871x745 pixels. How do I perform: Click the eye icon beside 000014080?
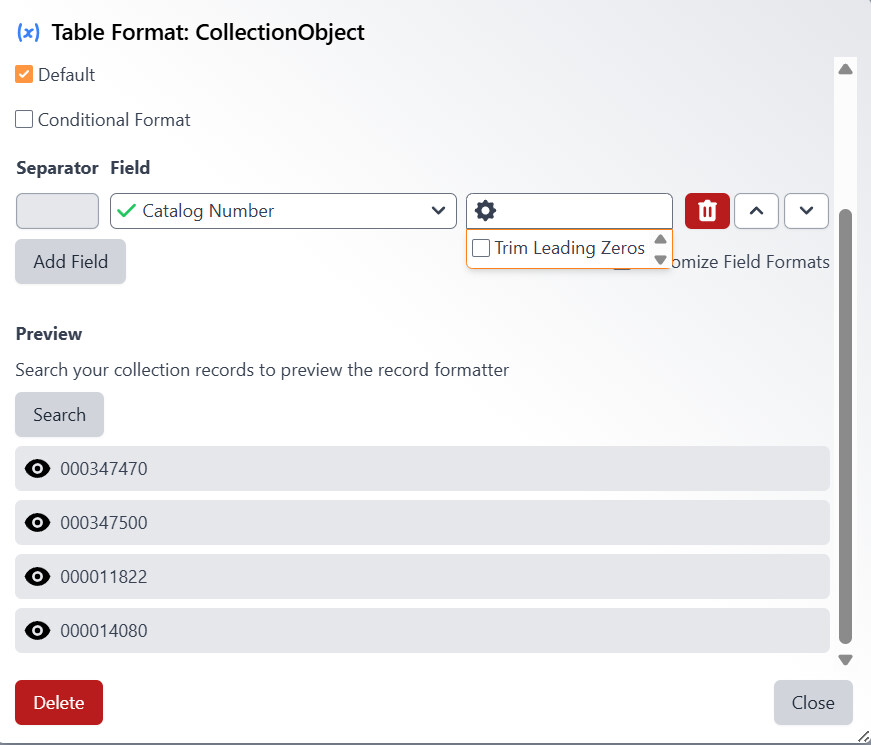(37, 630)
